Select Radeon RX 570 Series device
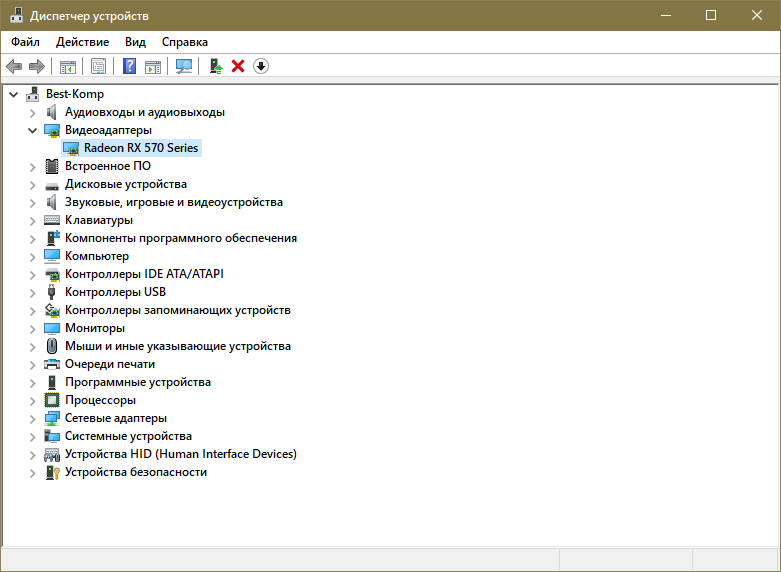 click(x=141, y=148)
